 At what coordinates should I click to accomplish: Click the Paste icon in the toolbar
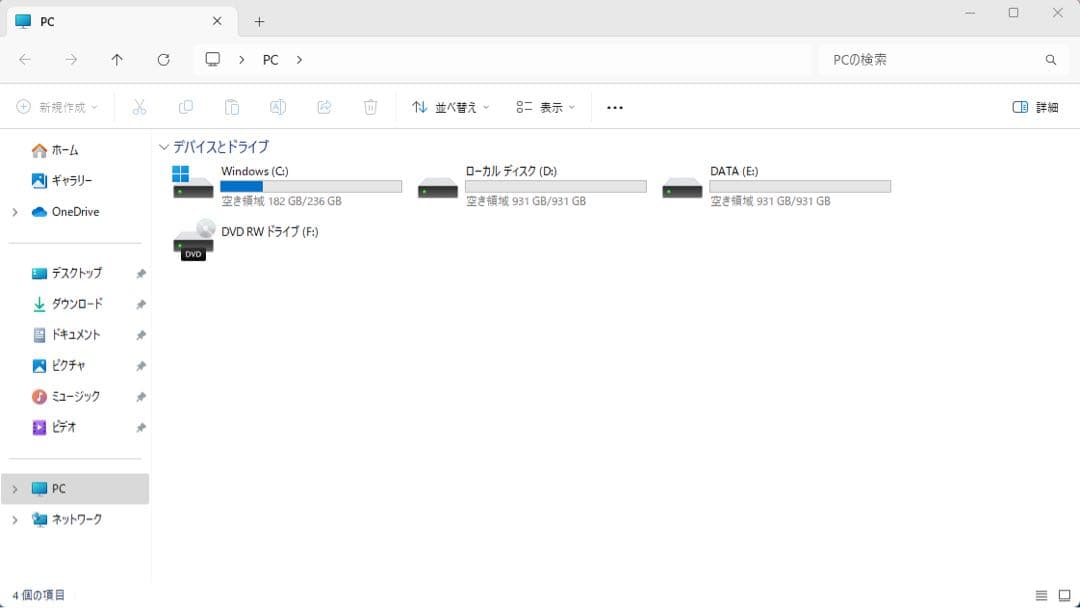pyautogui.click(x=232, y=107)
